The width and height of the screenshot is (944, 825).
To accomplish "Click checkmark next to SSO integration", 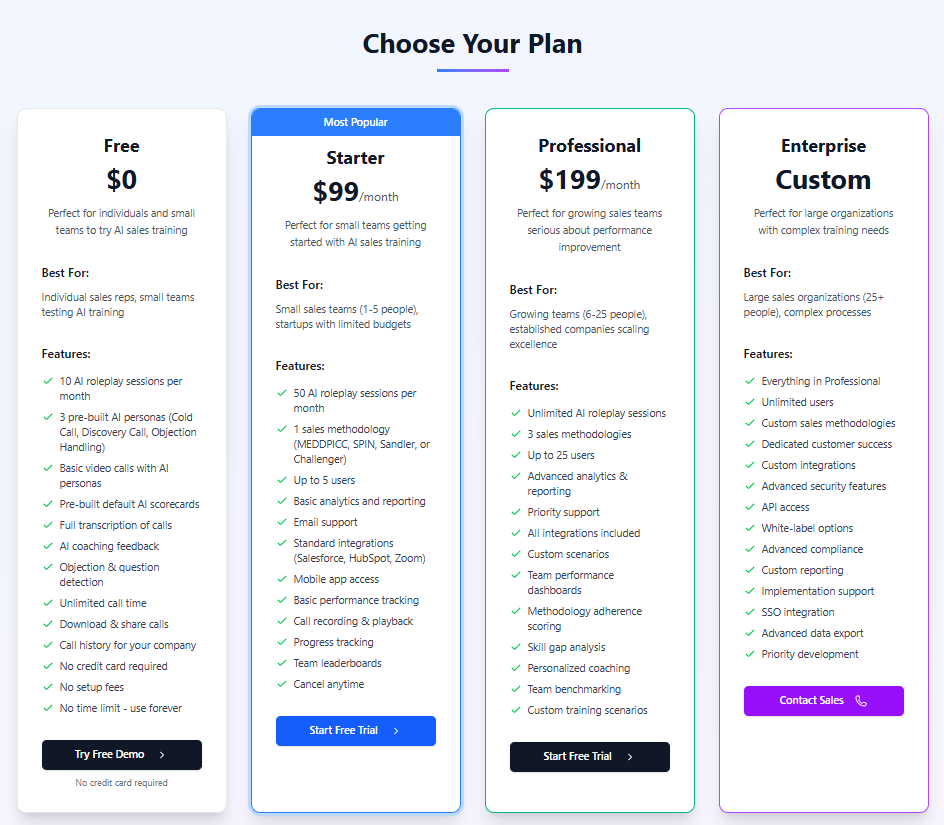I will point(750,612).
